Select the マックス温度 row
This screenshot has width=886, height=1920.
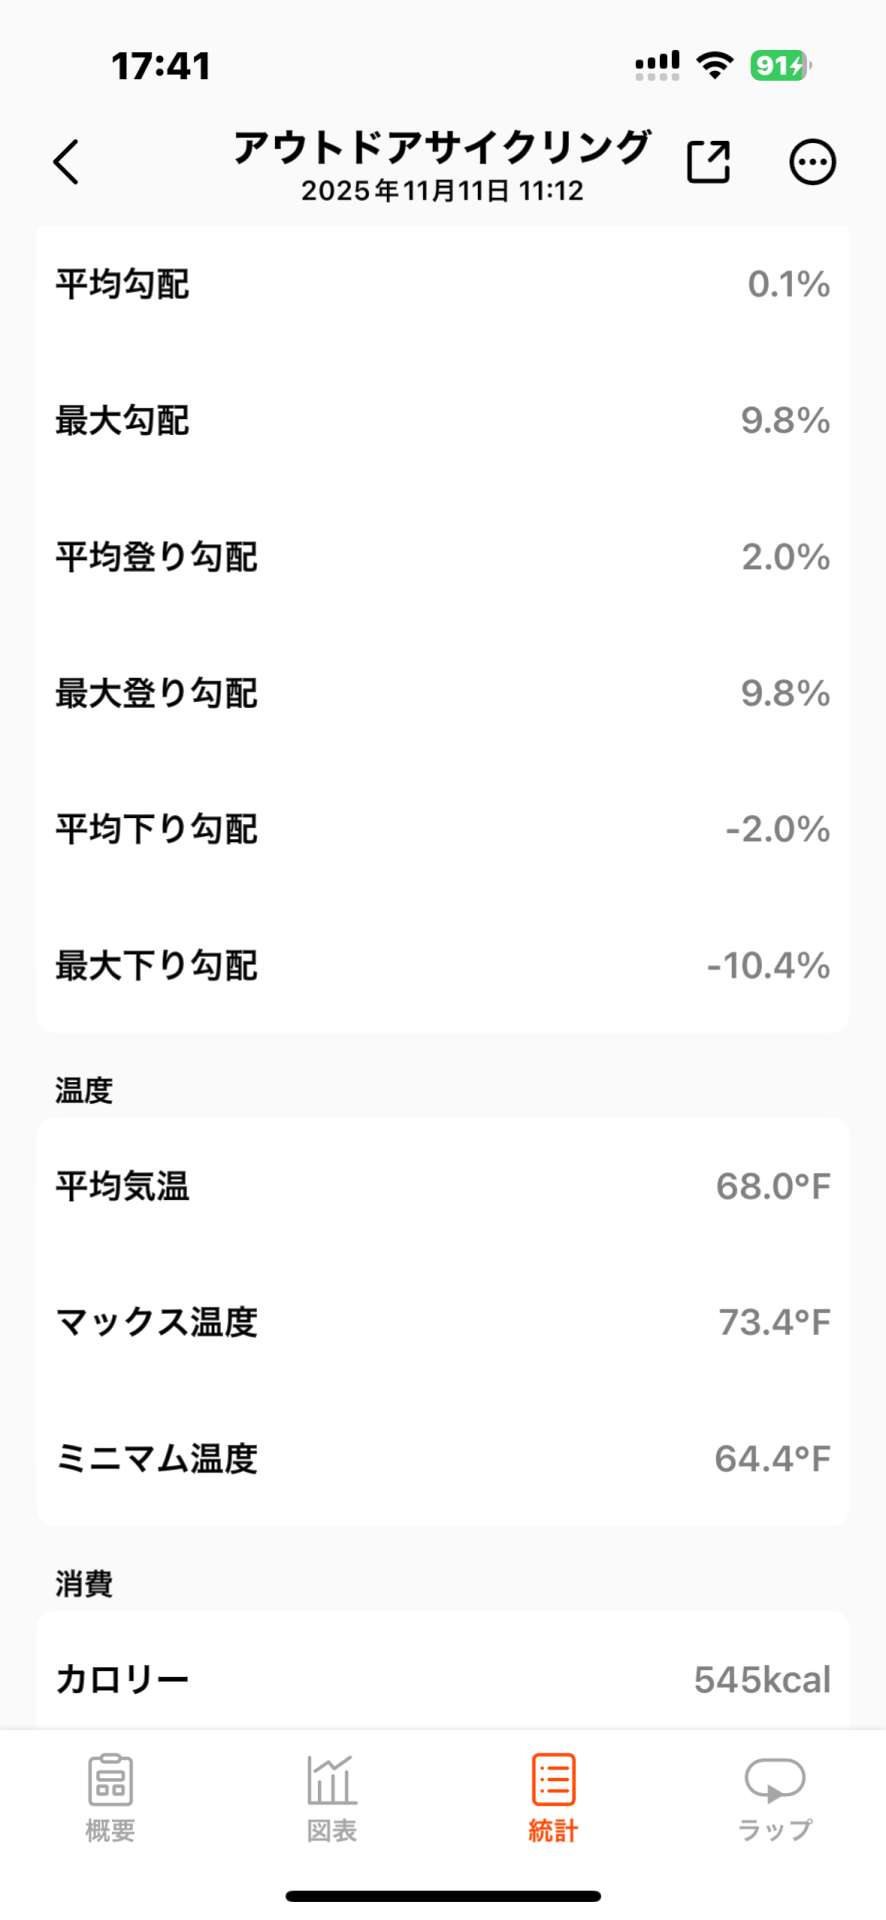pyautogui.click(x=442, y=1323)
